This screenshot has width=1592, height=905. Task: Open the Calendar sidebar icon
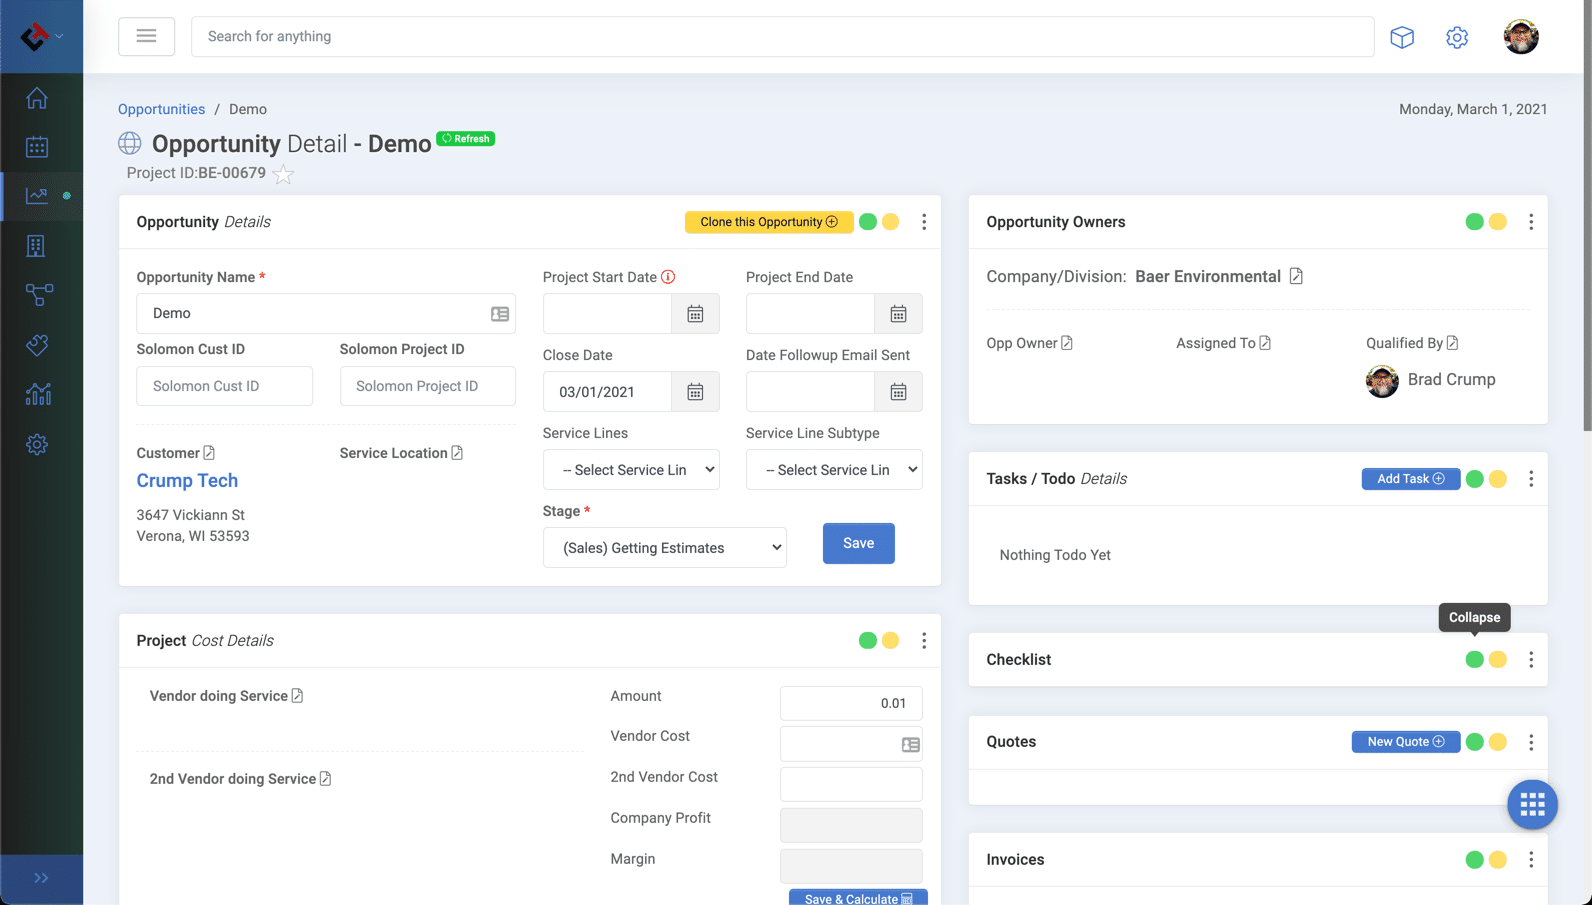(x=37, y=147)
